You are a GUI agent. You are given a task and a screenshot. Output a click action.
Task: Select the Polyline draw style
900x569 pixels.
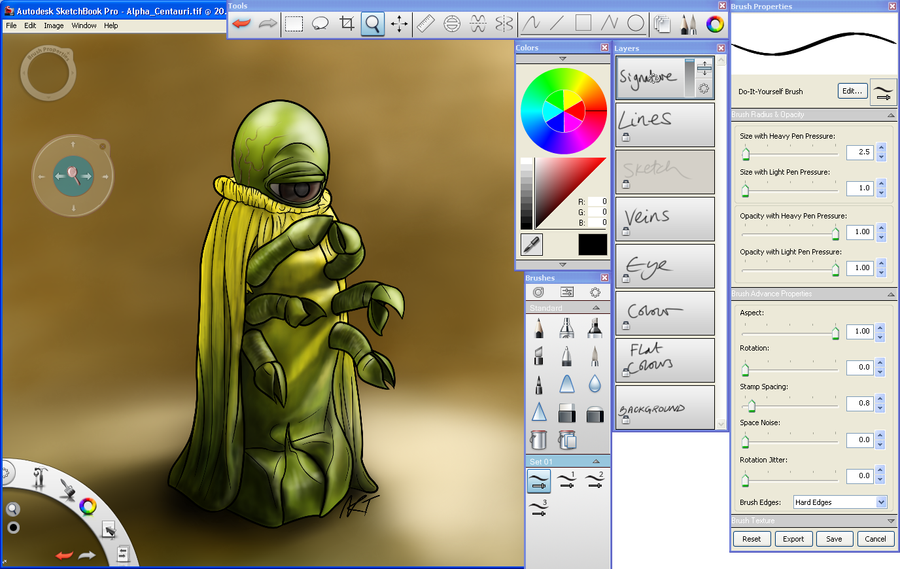pos(609,24)
